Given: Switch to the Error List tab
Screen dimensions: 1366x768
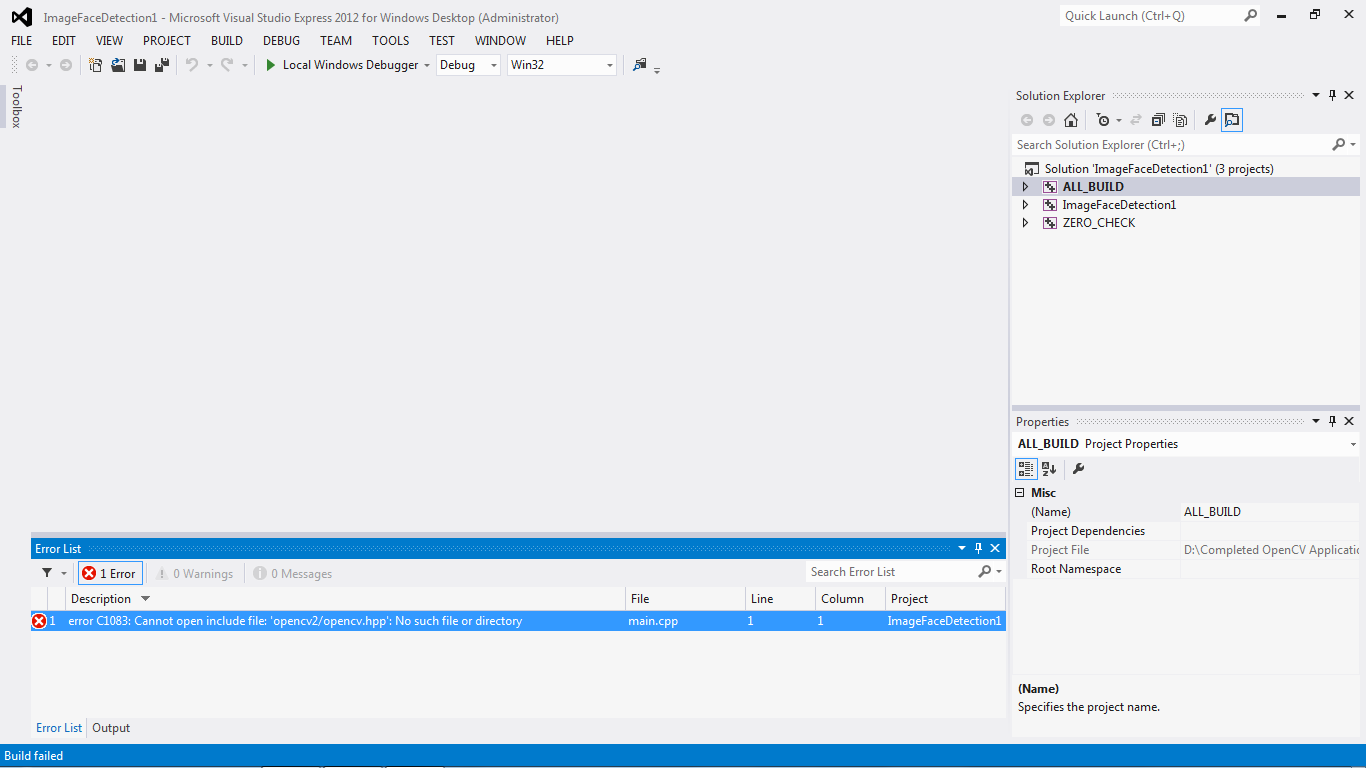Looking at the screenshot, I should pos(59,728).
